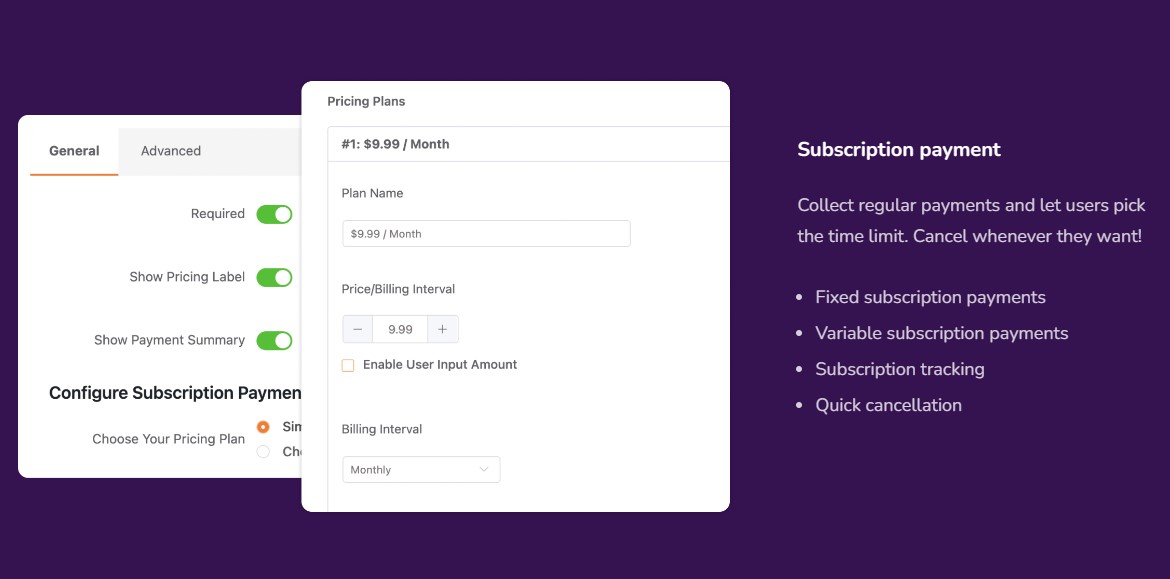Click the plus icon to increase price
This screenshot has width=1170, height=579.
tap(443, 329)
